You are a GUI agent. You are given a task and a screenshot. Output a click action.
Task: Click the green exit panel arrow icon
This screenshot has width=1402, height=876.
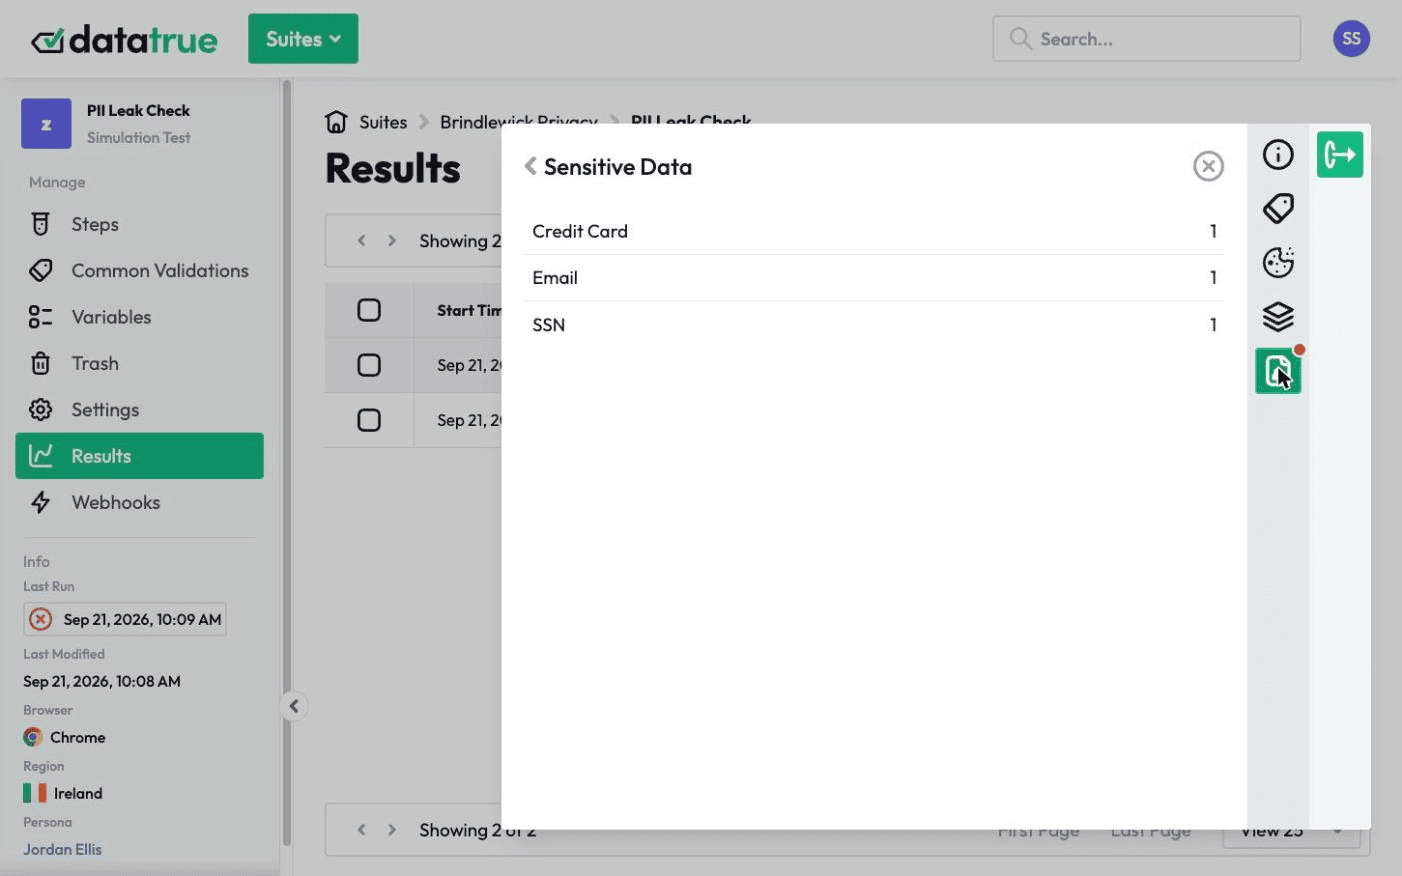click(x=1340, y=155)
